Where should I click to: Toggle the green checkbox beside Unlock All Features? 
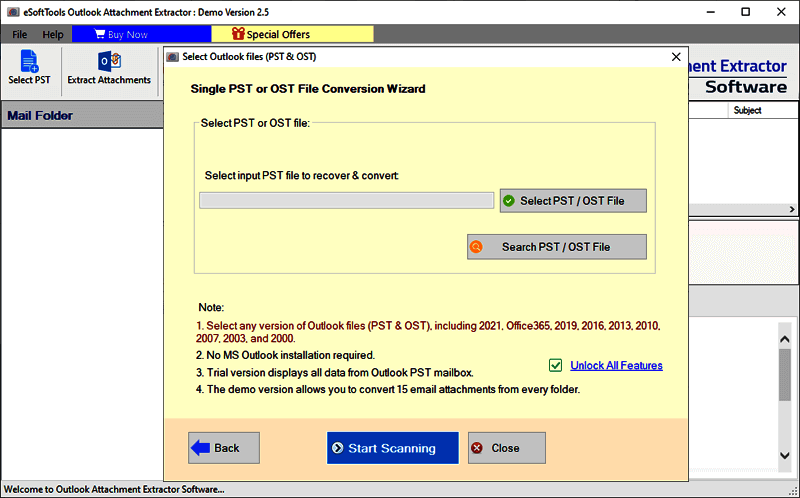pyautogui.click(x=556, y=365)
